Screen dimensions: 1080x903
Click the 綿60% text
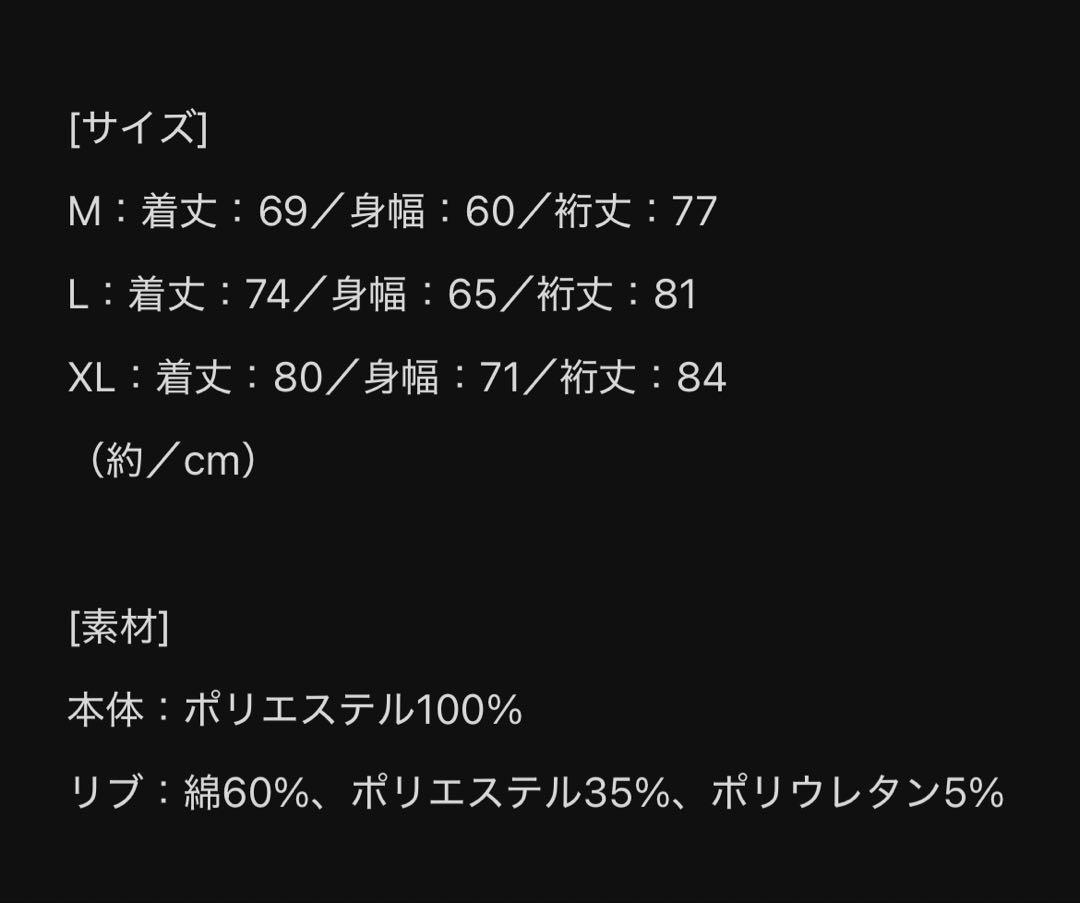pos(246,793)
